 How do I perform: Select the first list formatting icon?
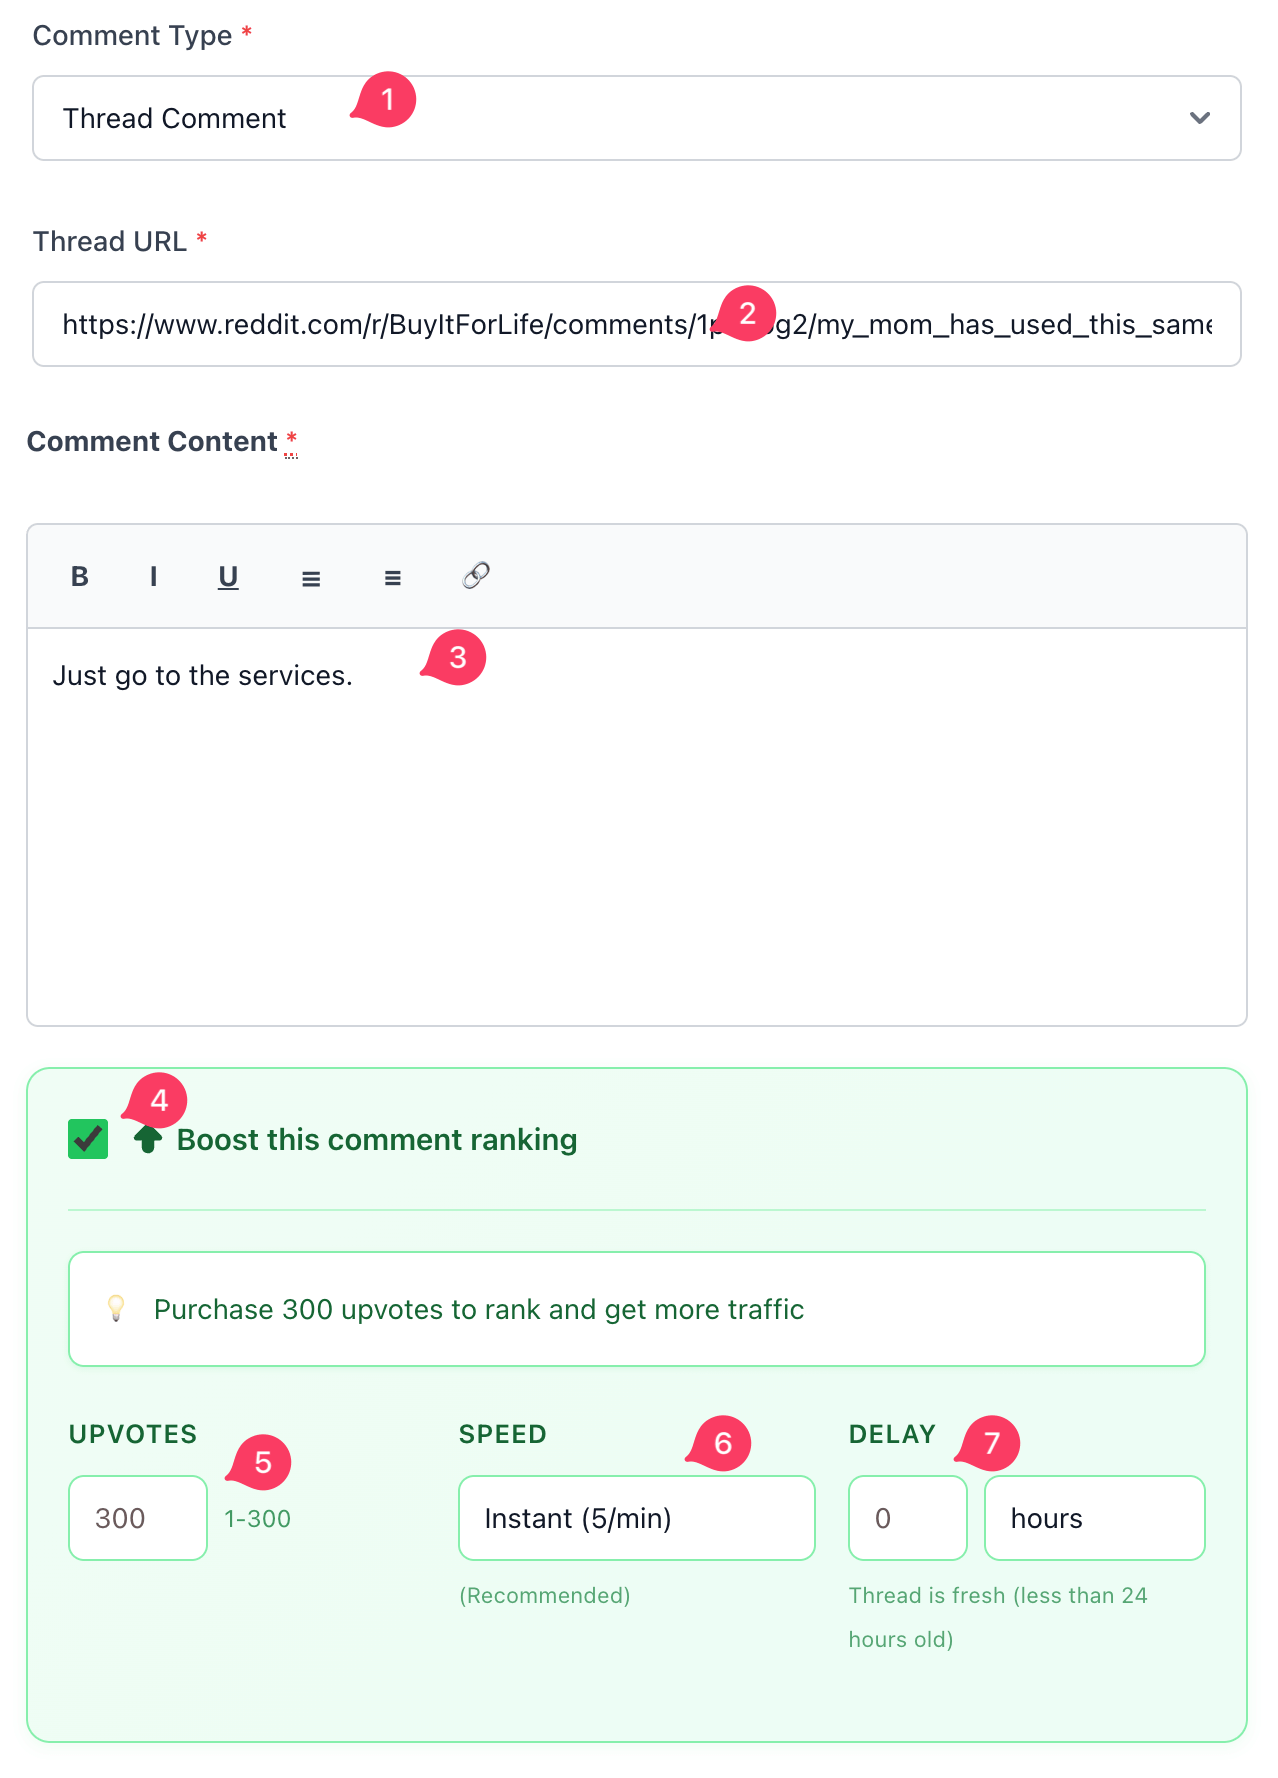coord(311,577)
